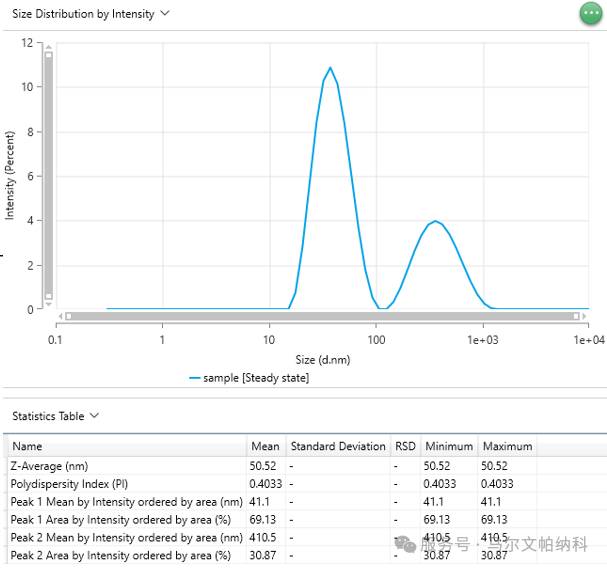Click the top handle of vertical range slider

(48, 55)
